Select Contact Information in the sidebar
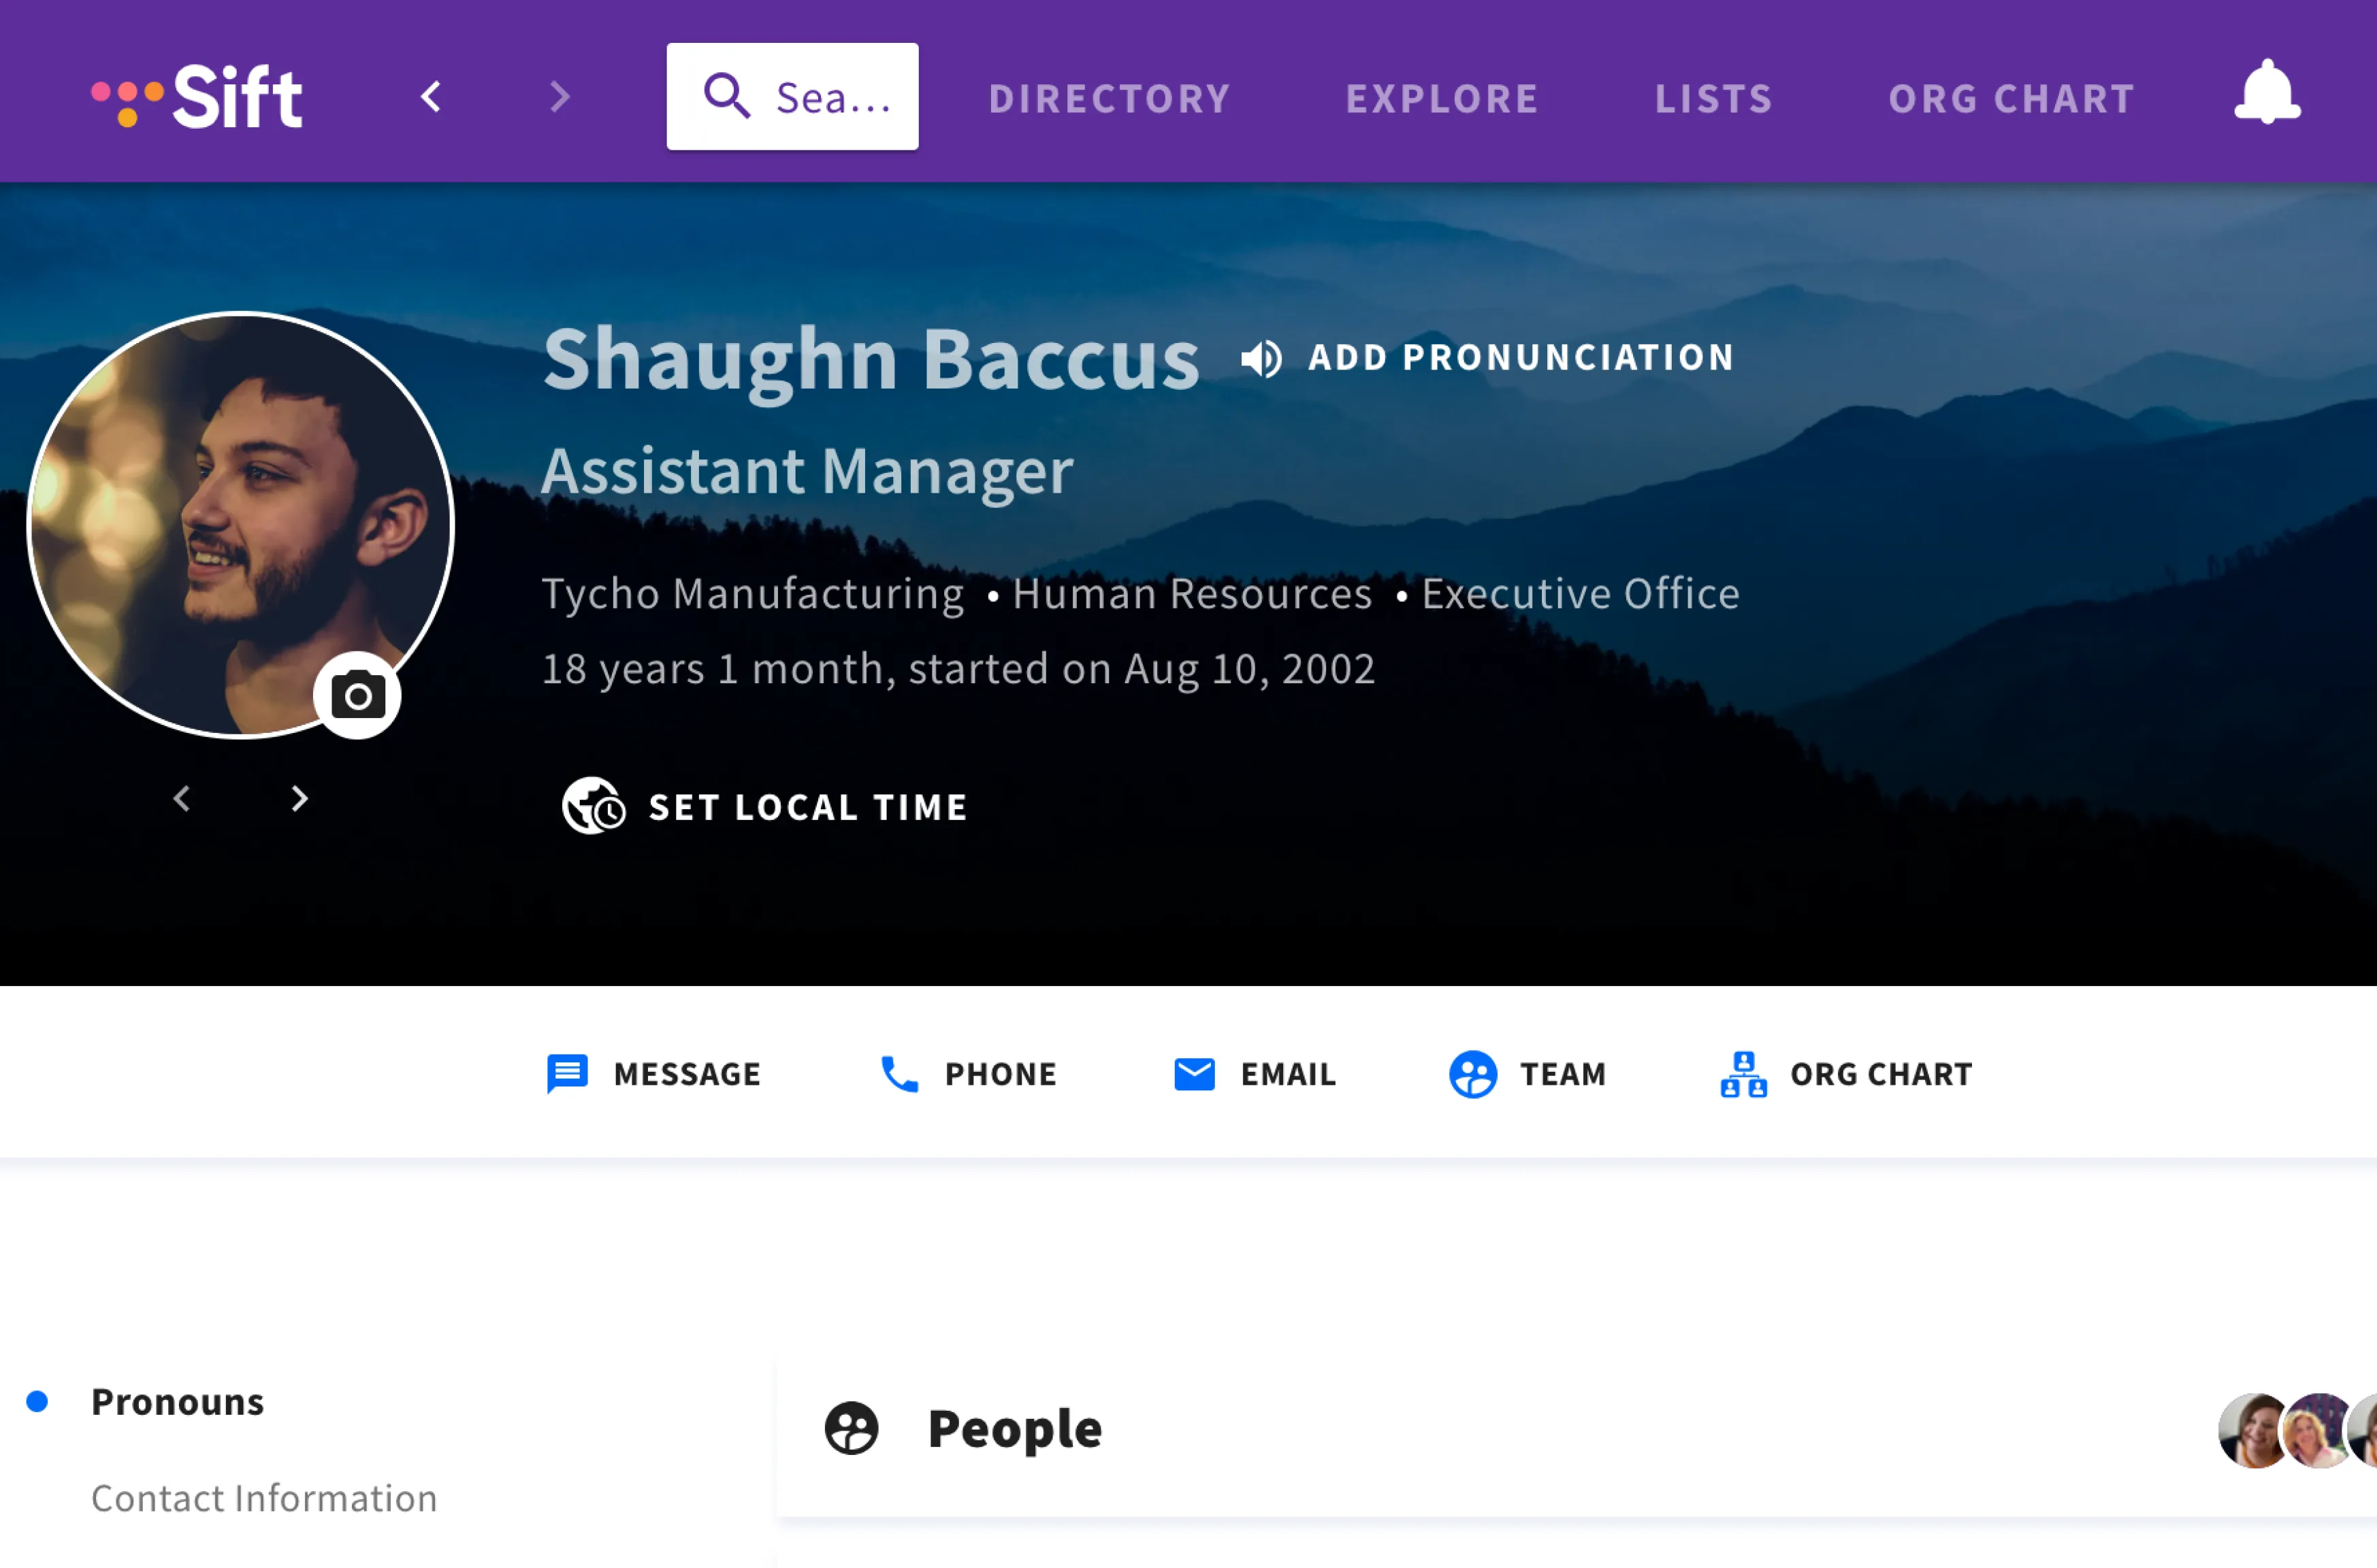 coord(264,1498)
